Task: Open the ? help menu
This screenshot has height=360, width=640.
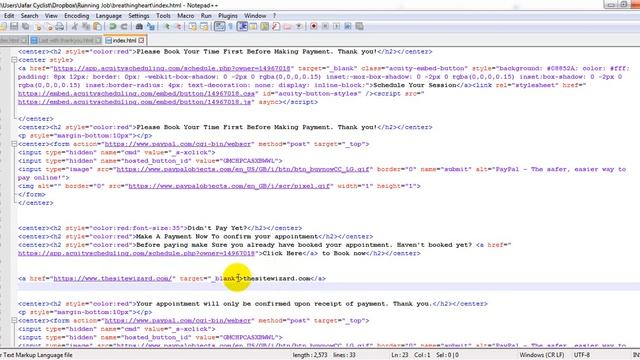Action: coord(274,16)
